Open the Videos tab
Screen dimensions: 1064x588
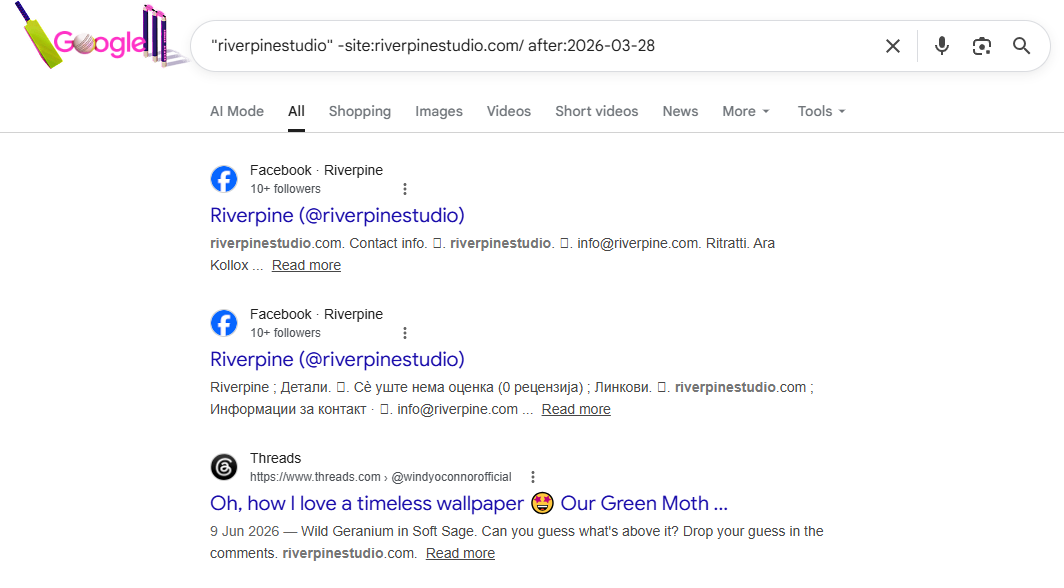click(509, 111)
